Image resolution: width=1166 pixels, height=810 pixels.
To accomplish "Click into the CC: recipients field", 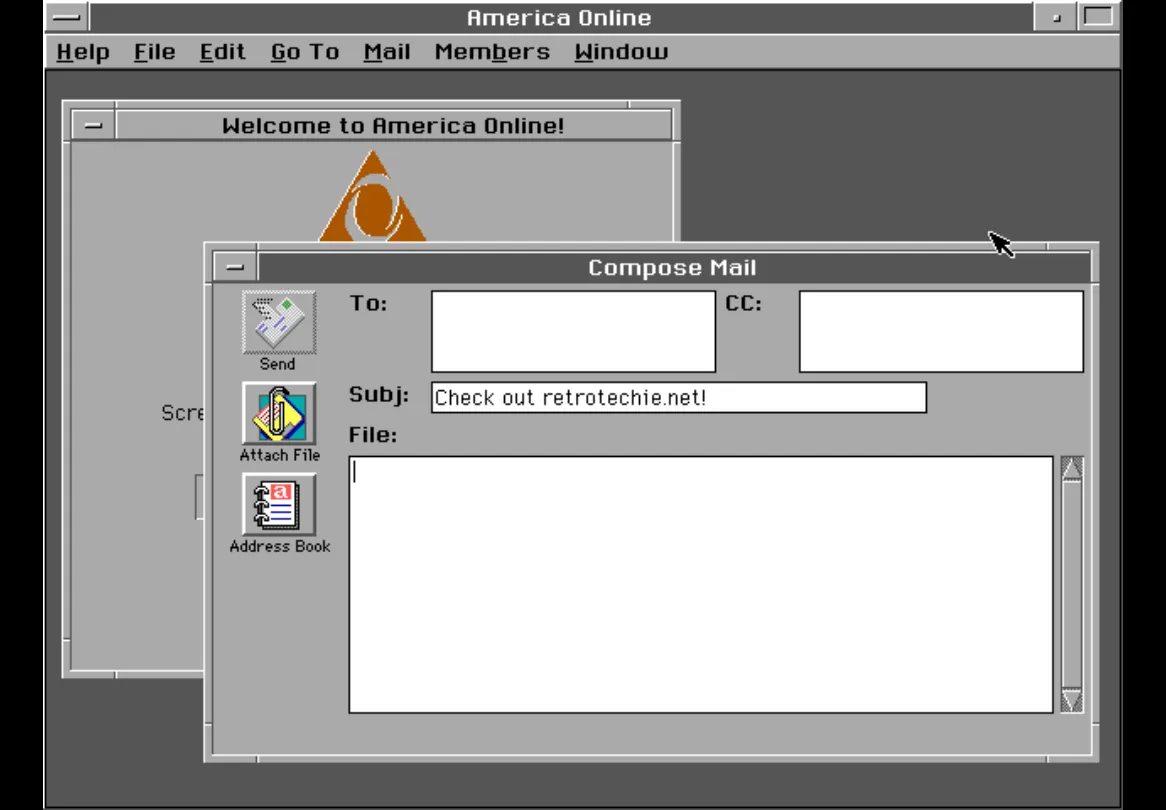I will click(941, 331).
